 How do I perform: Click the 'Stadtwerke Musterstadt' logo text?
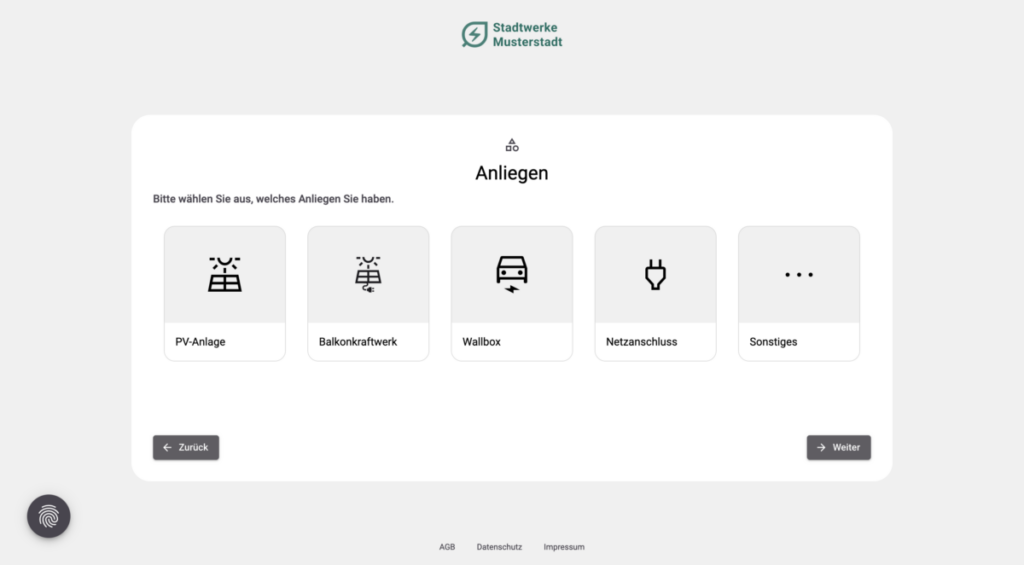pos(527,35)
